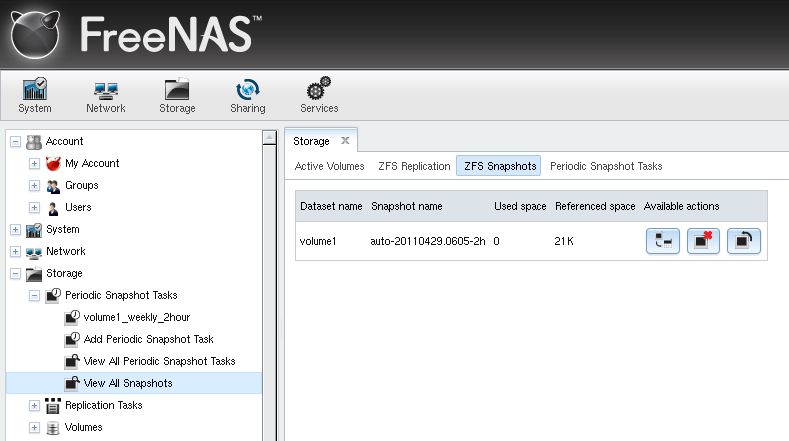Click the Referenced space column header
This screenshot has width=789, height=441.
point(595,206)
